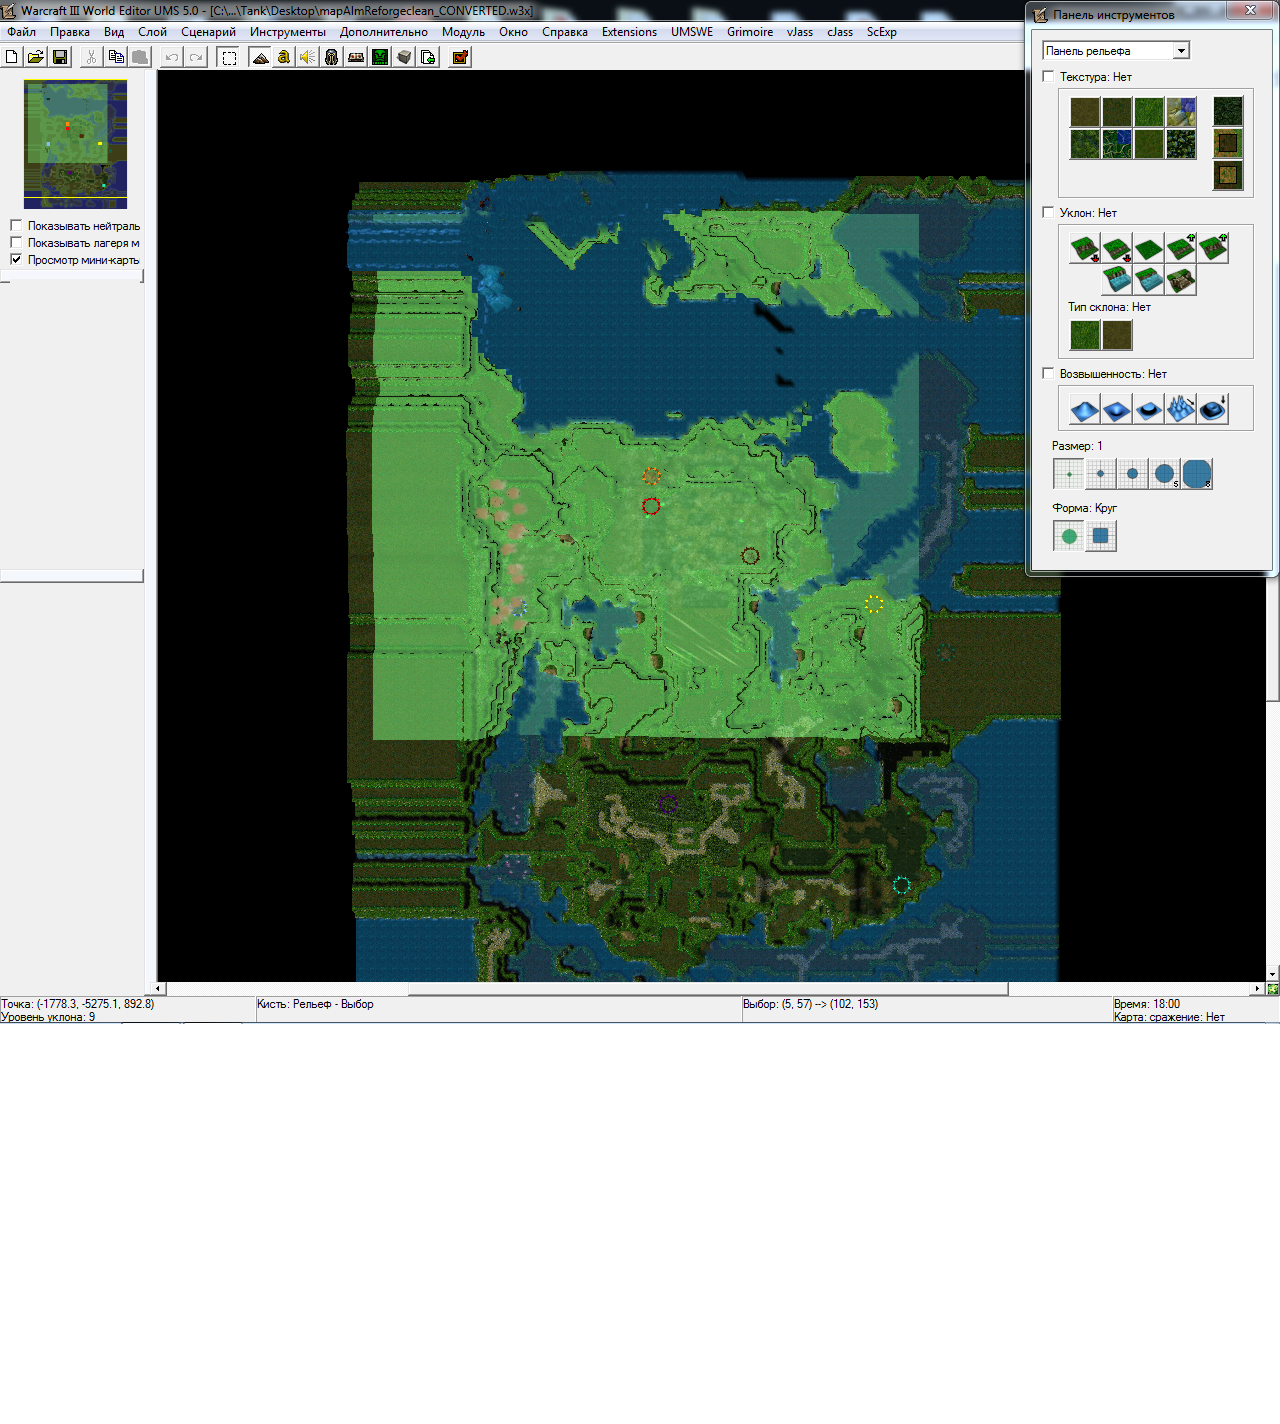Select circle brush shape

(x=1069, y=536)
